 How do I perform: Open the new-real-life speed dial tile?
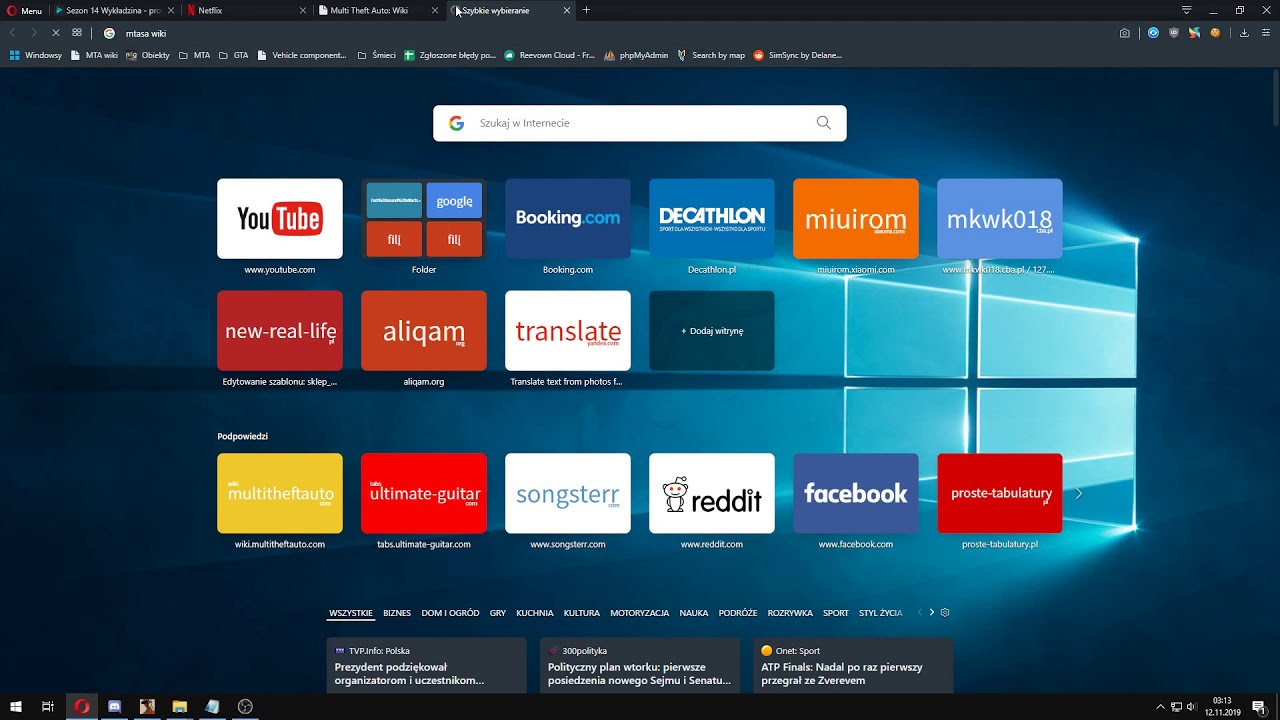(x=280, y=331)
